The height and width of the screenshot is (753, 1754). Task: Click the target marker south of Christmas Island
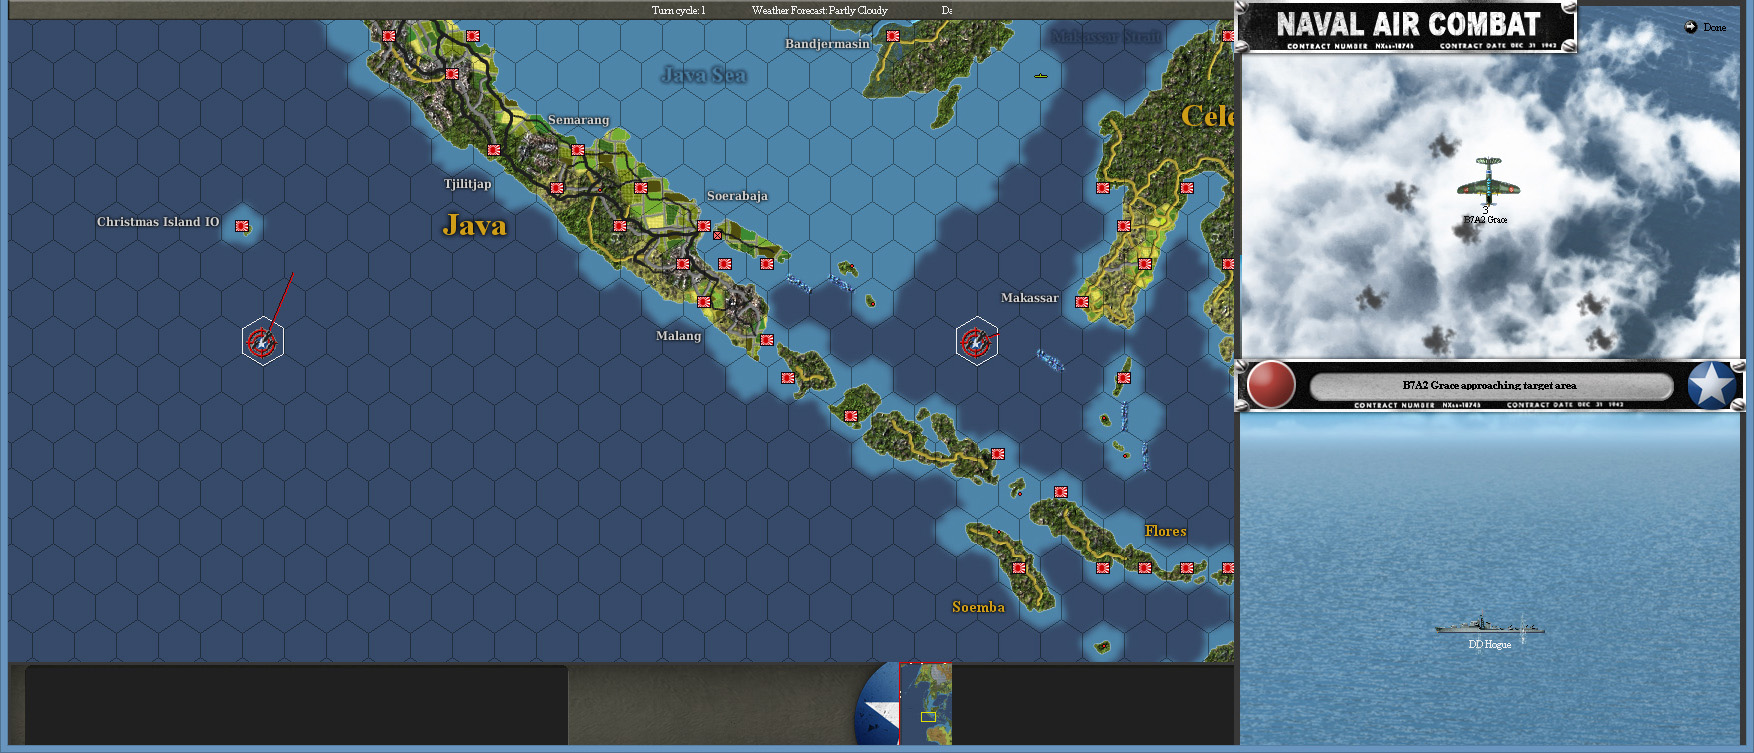pos(263,342)
